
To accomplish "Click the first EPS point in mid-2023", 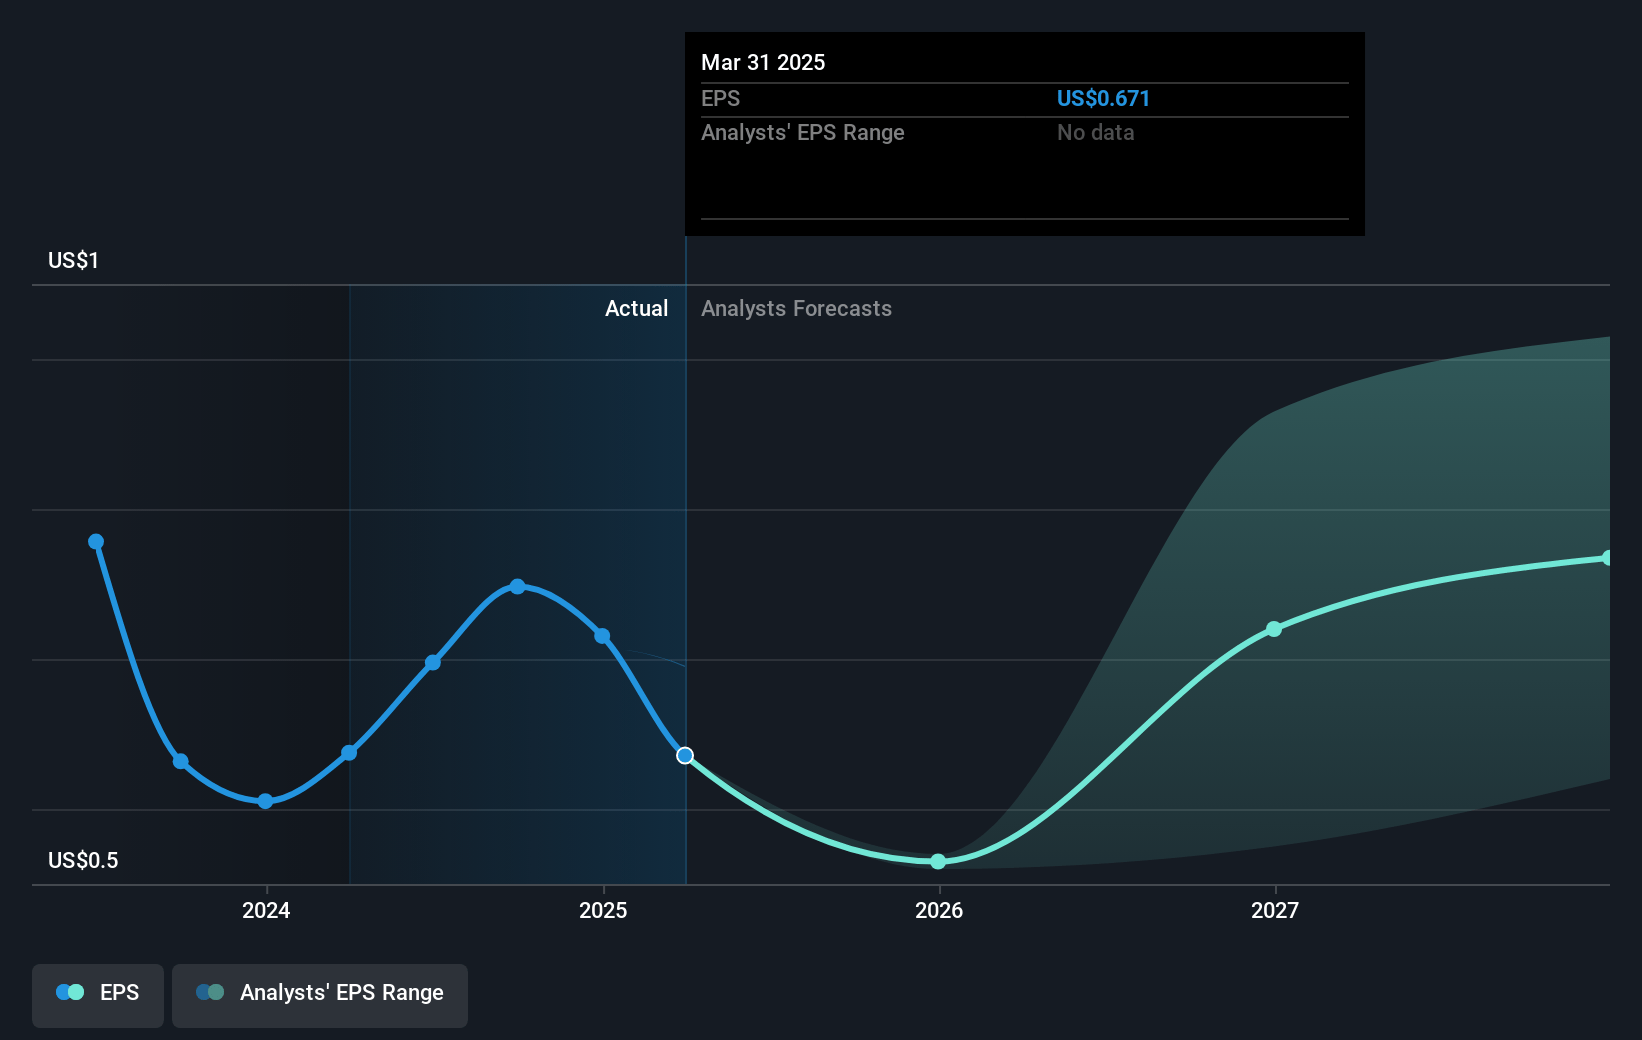I will click(96, 541).
